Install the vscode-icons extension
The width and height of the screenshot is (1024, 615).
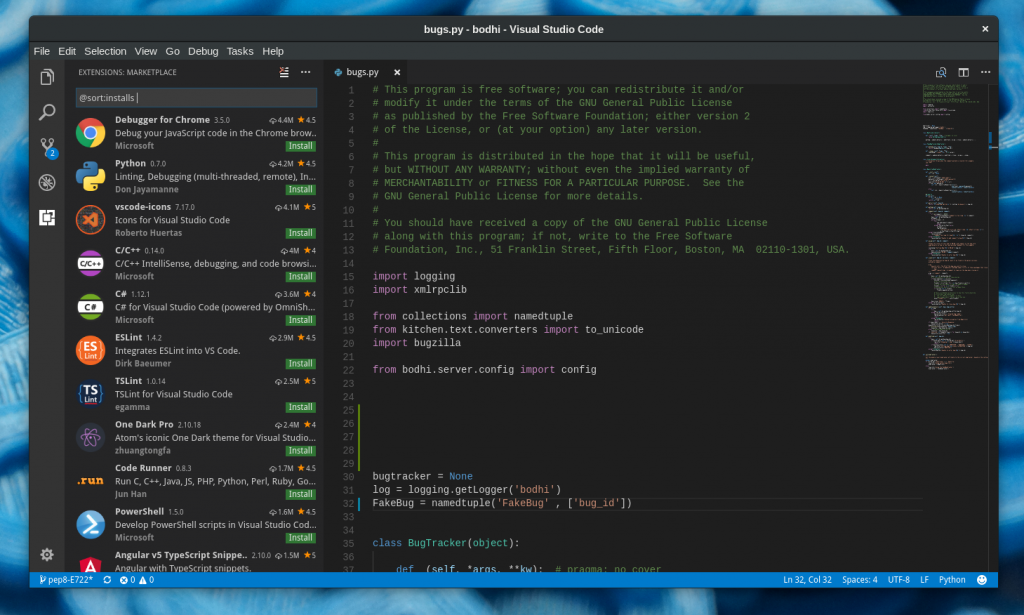coord(300,233)
